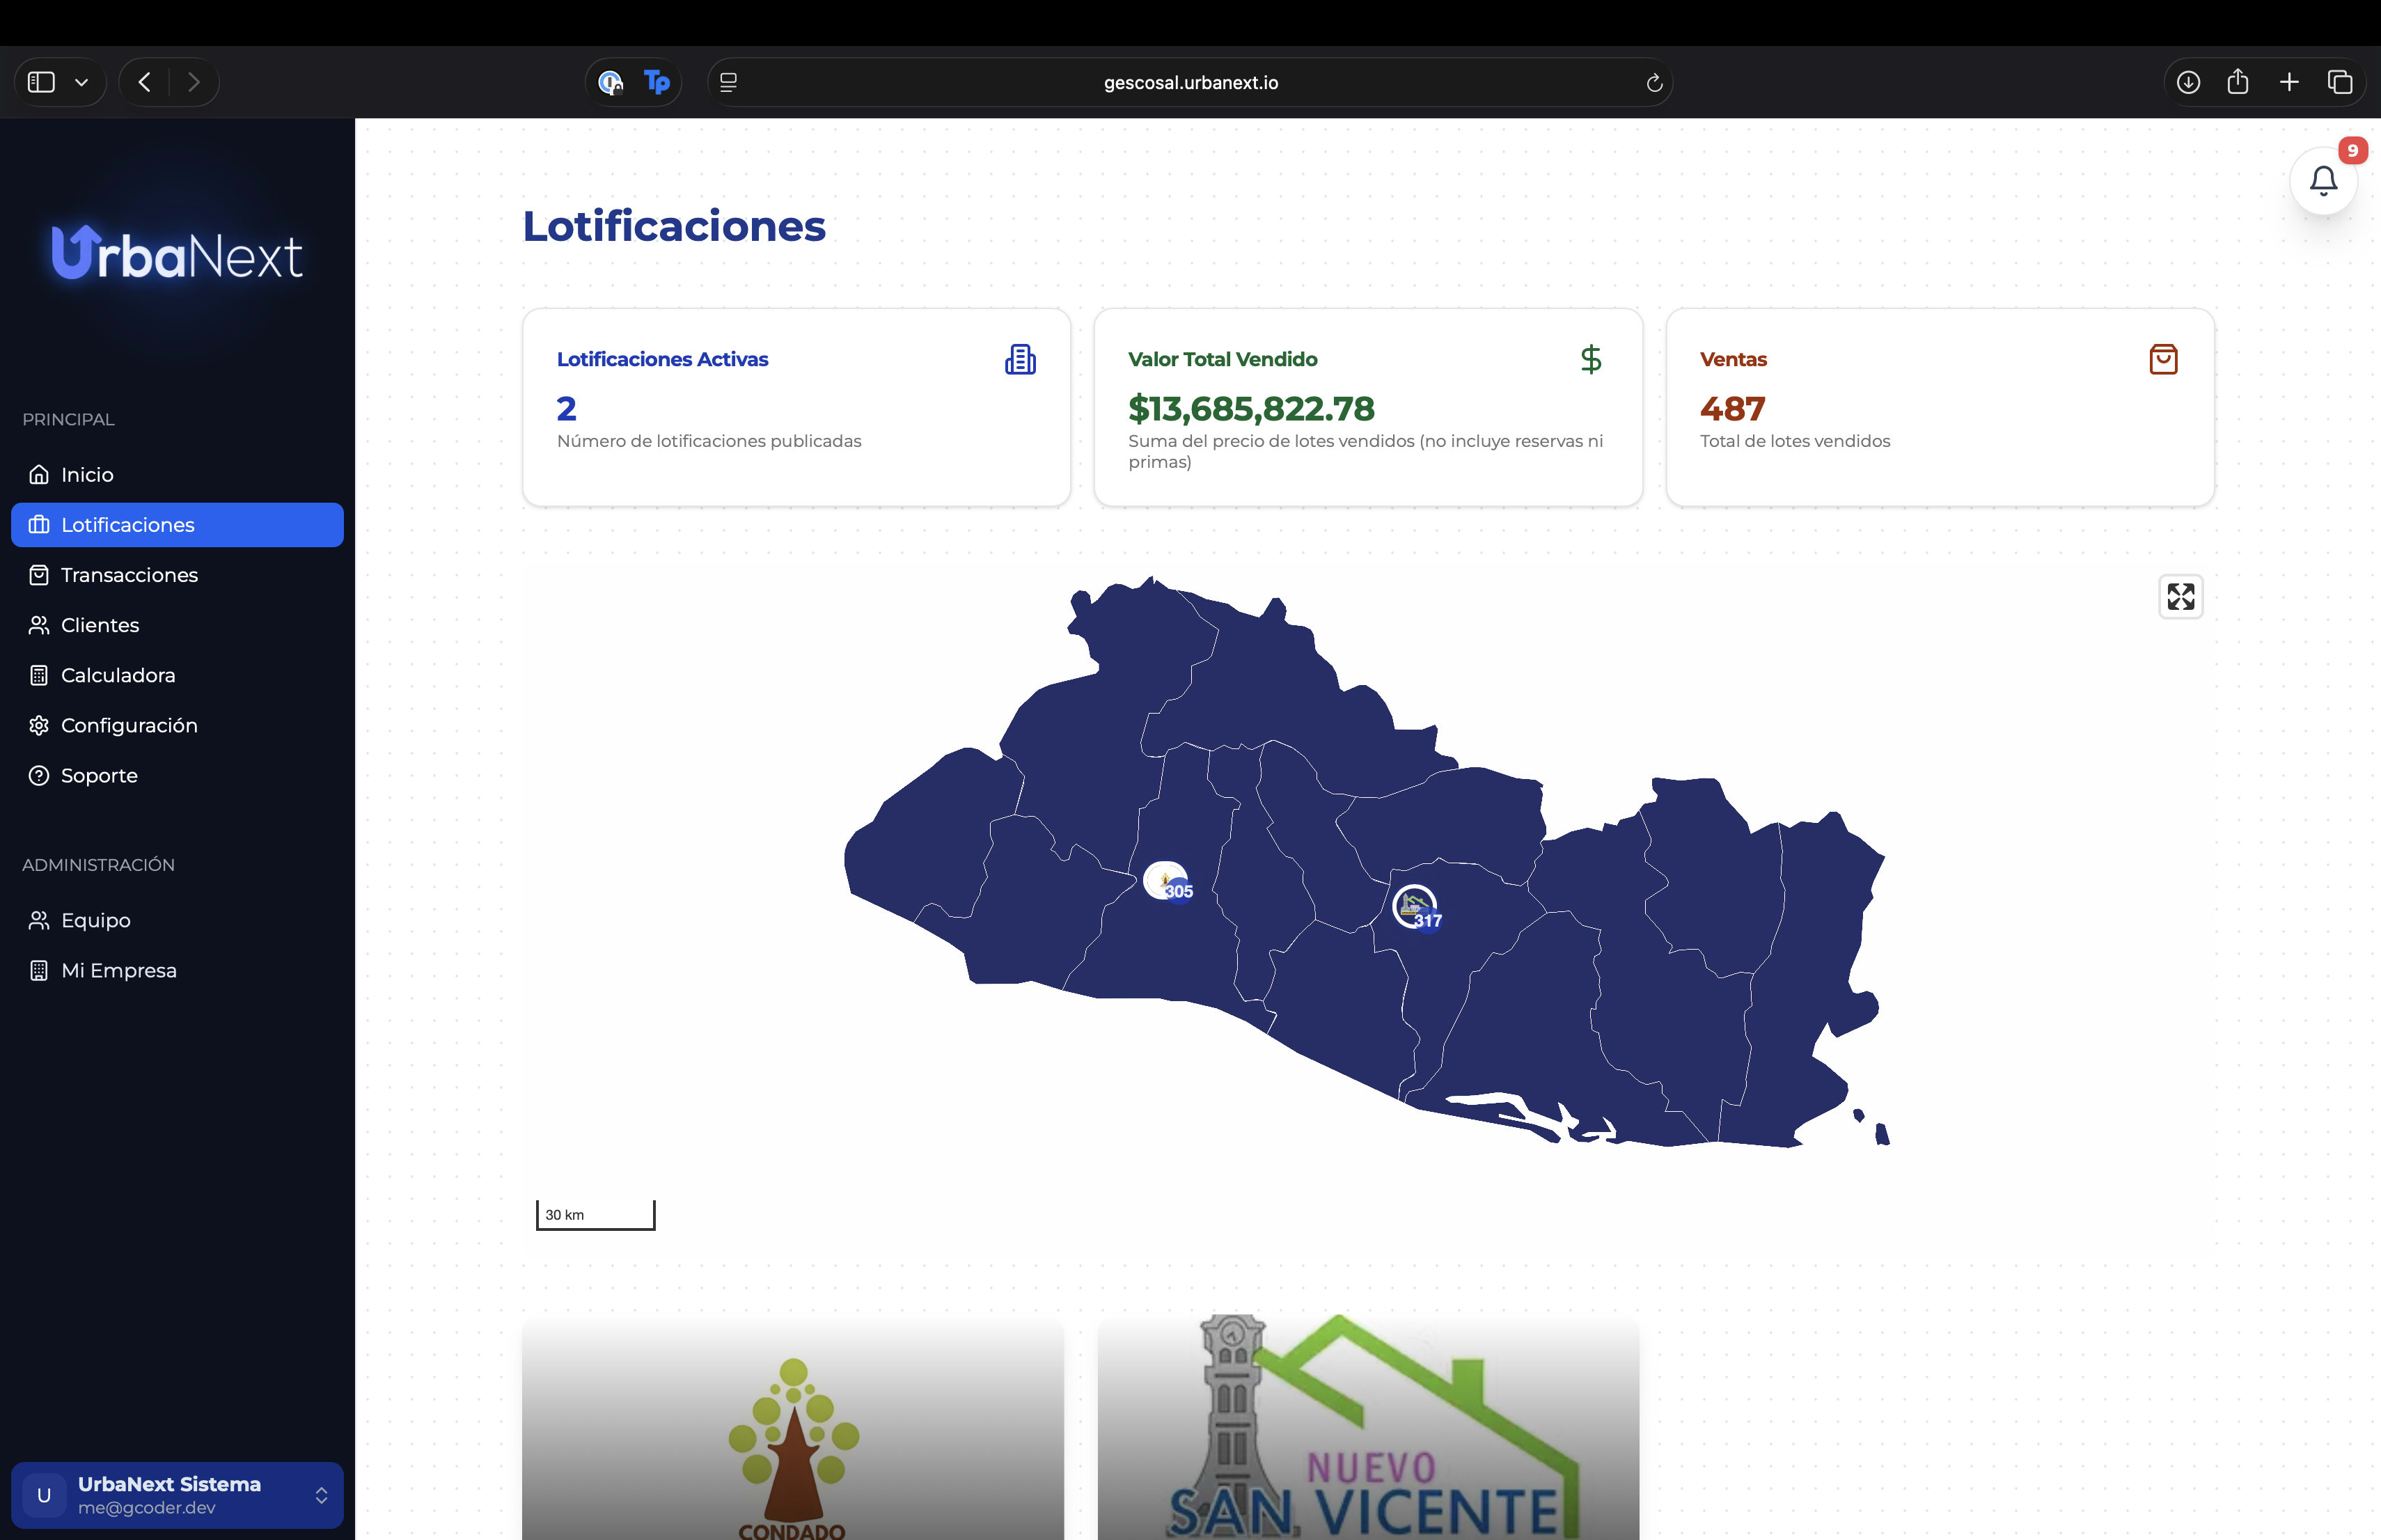Open the Condado lotification card

point(793,1428)
